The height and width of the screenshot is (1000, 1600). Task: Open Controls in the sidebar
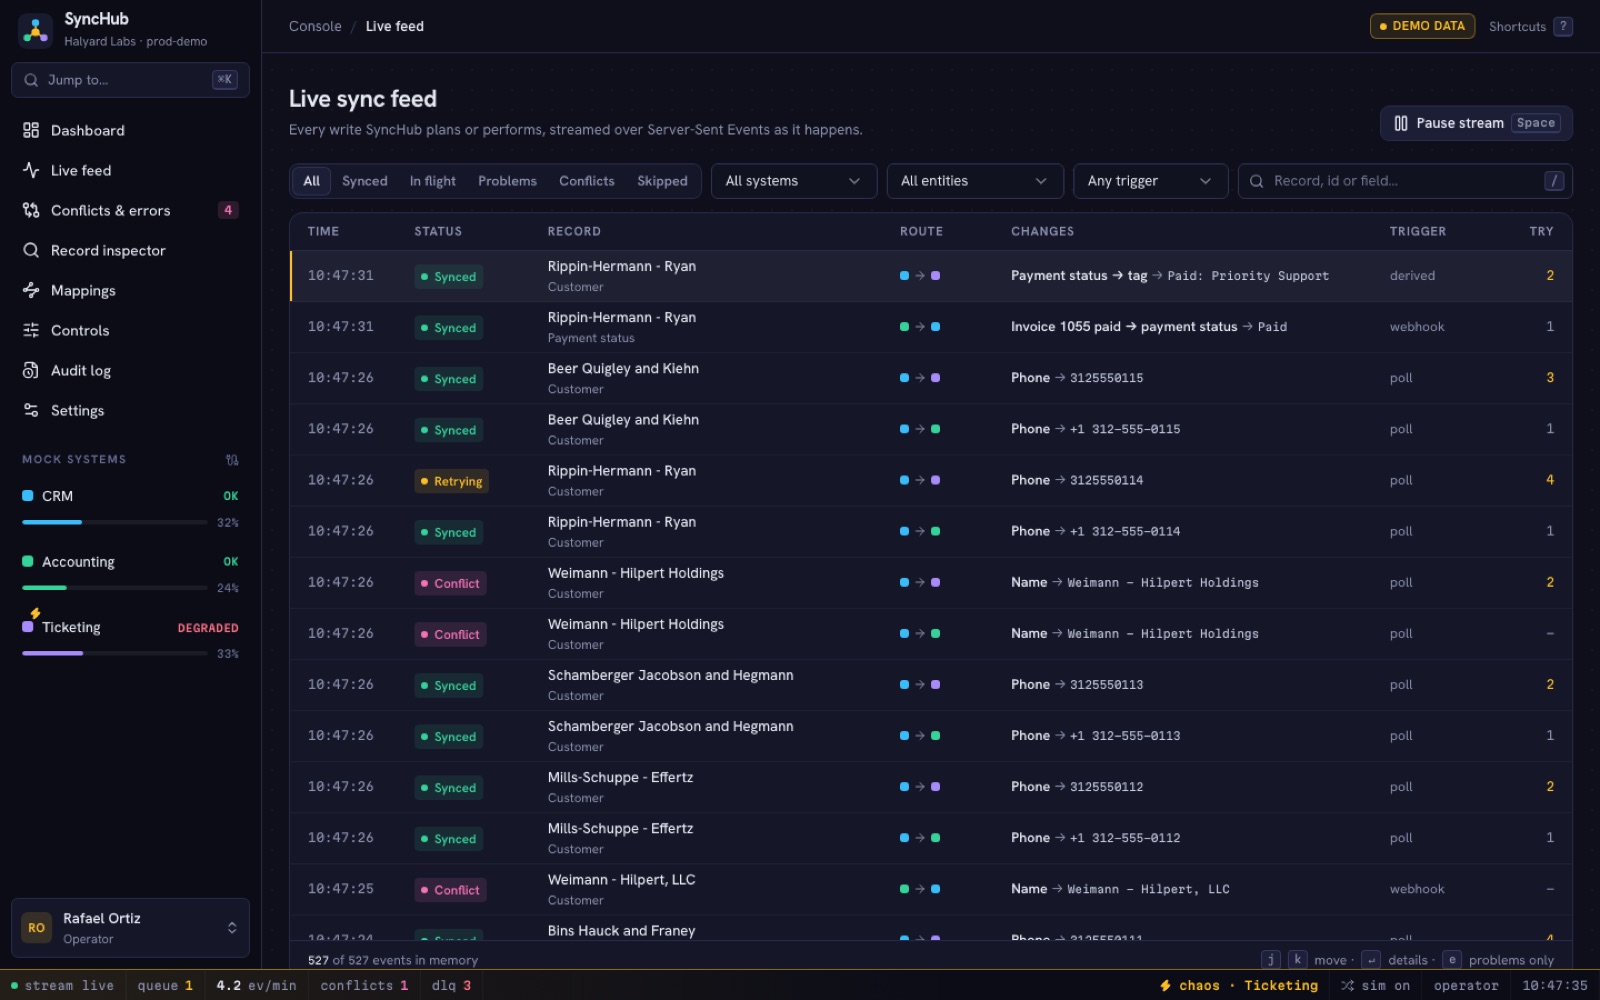tap(130, 330)
